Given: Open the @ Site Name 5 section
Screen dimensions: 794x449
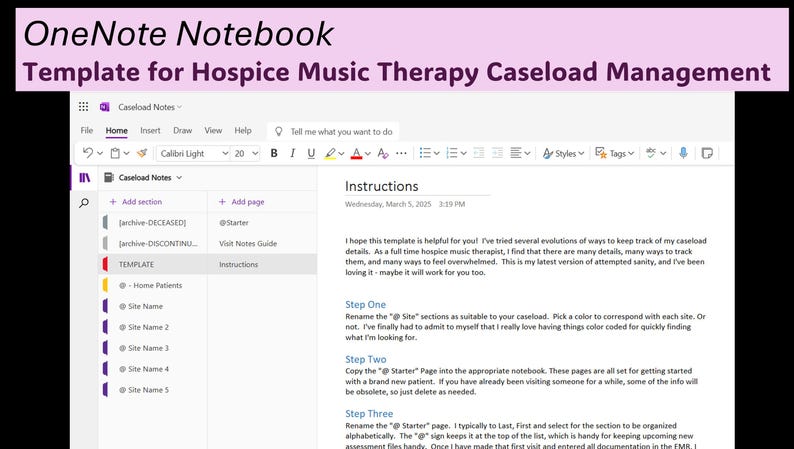Looking at the screenshot, I should point(153,390).
